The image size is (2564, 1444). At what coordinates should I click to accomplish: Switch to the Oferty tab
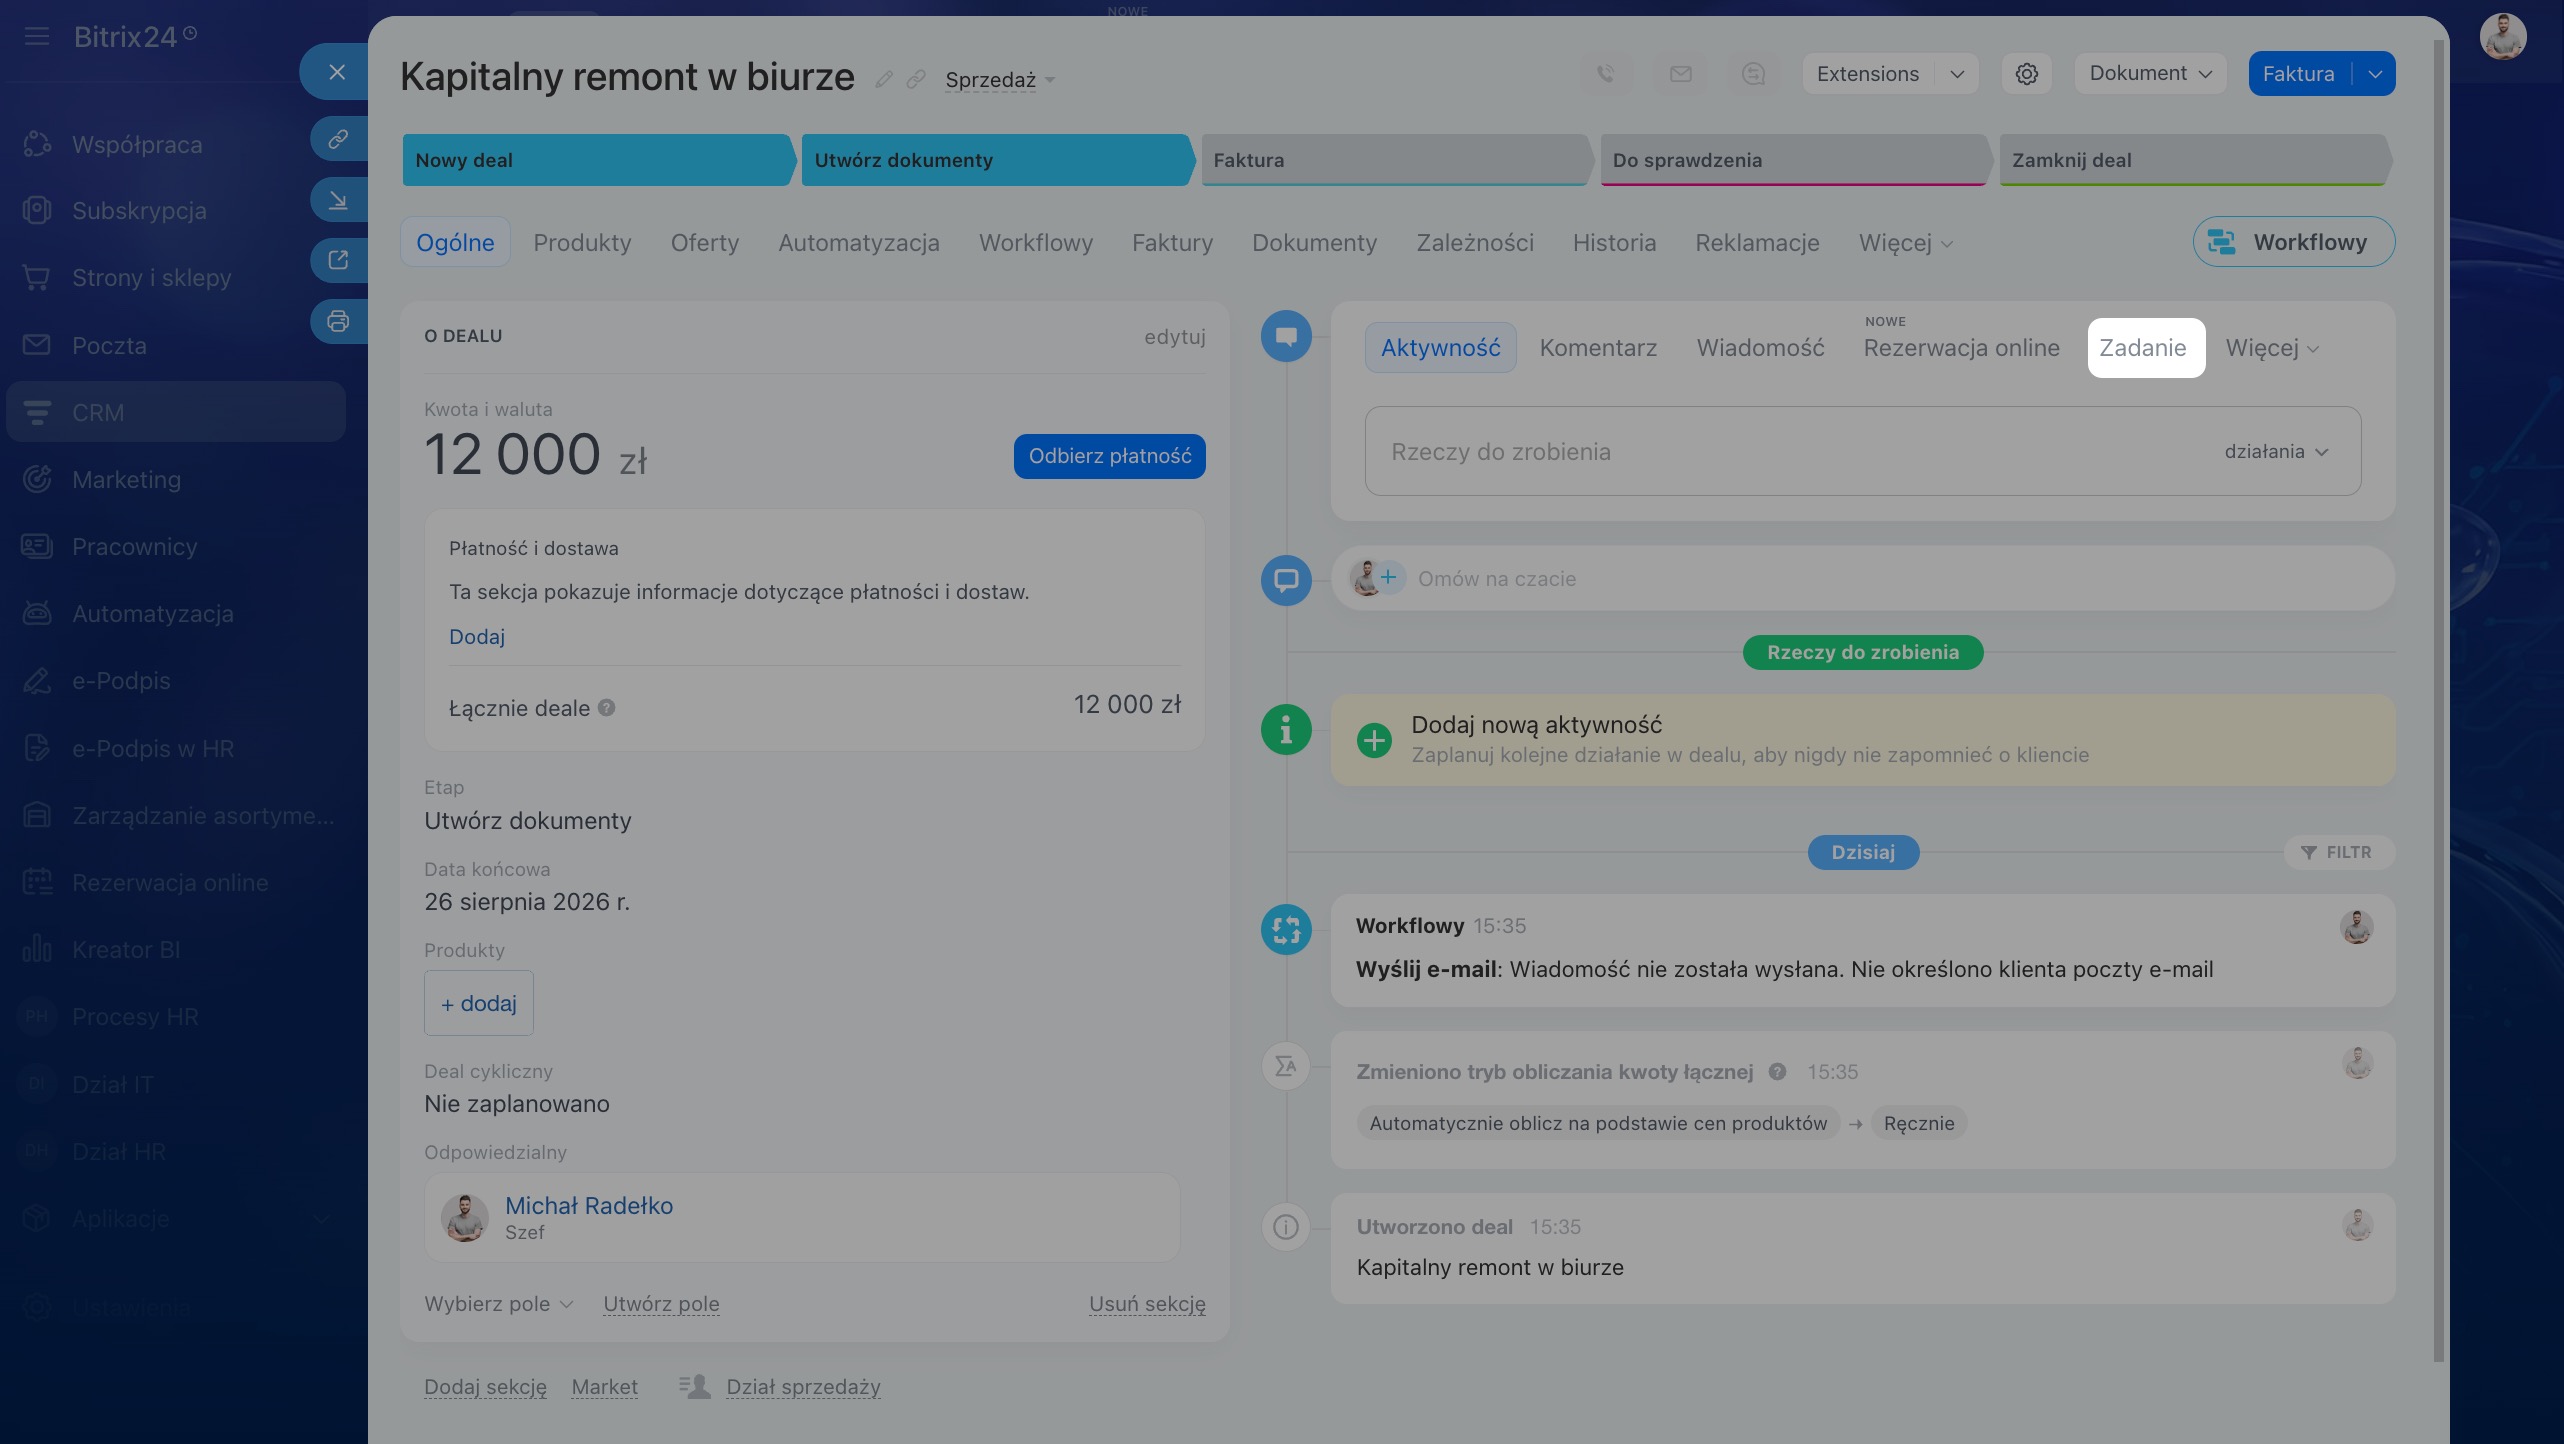coord(705,243)
